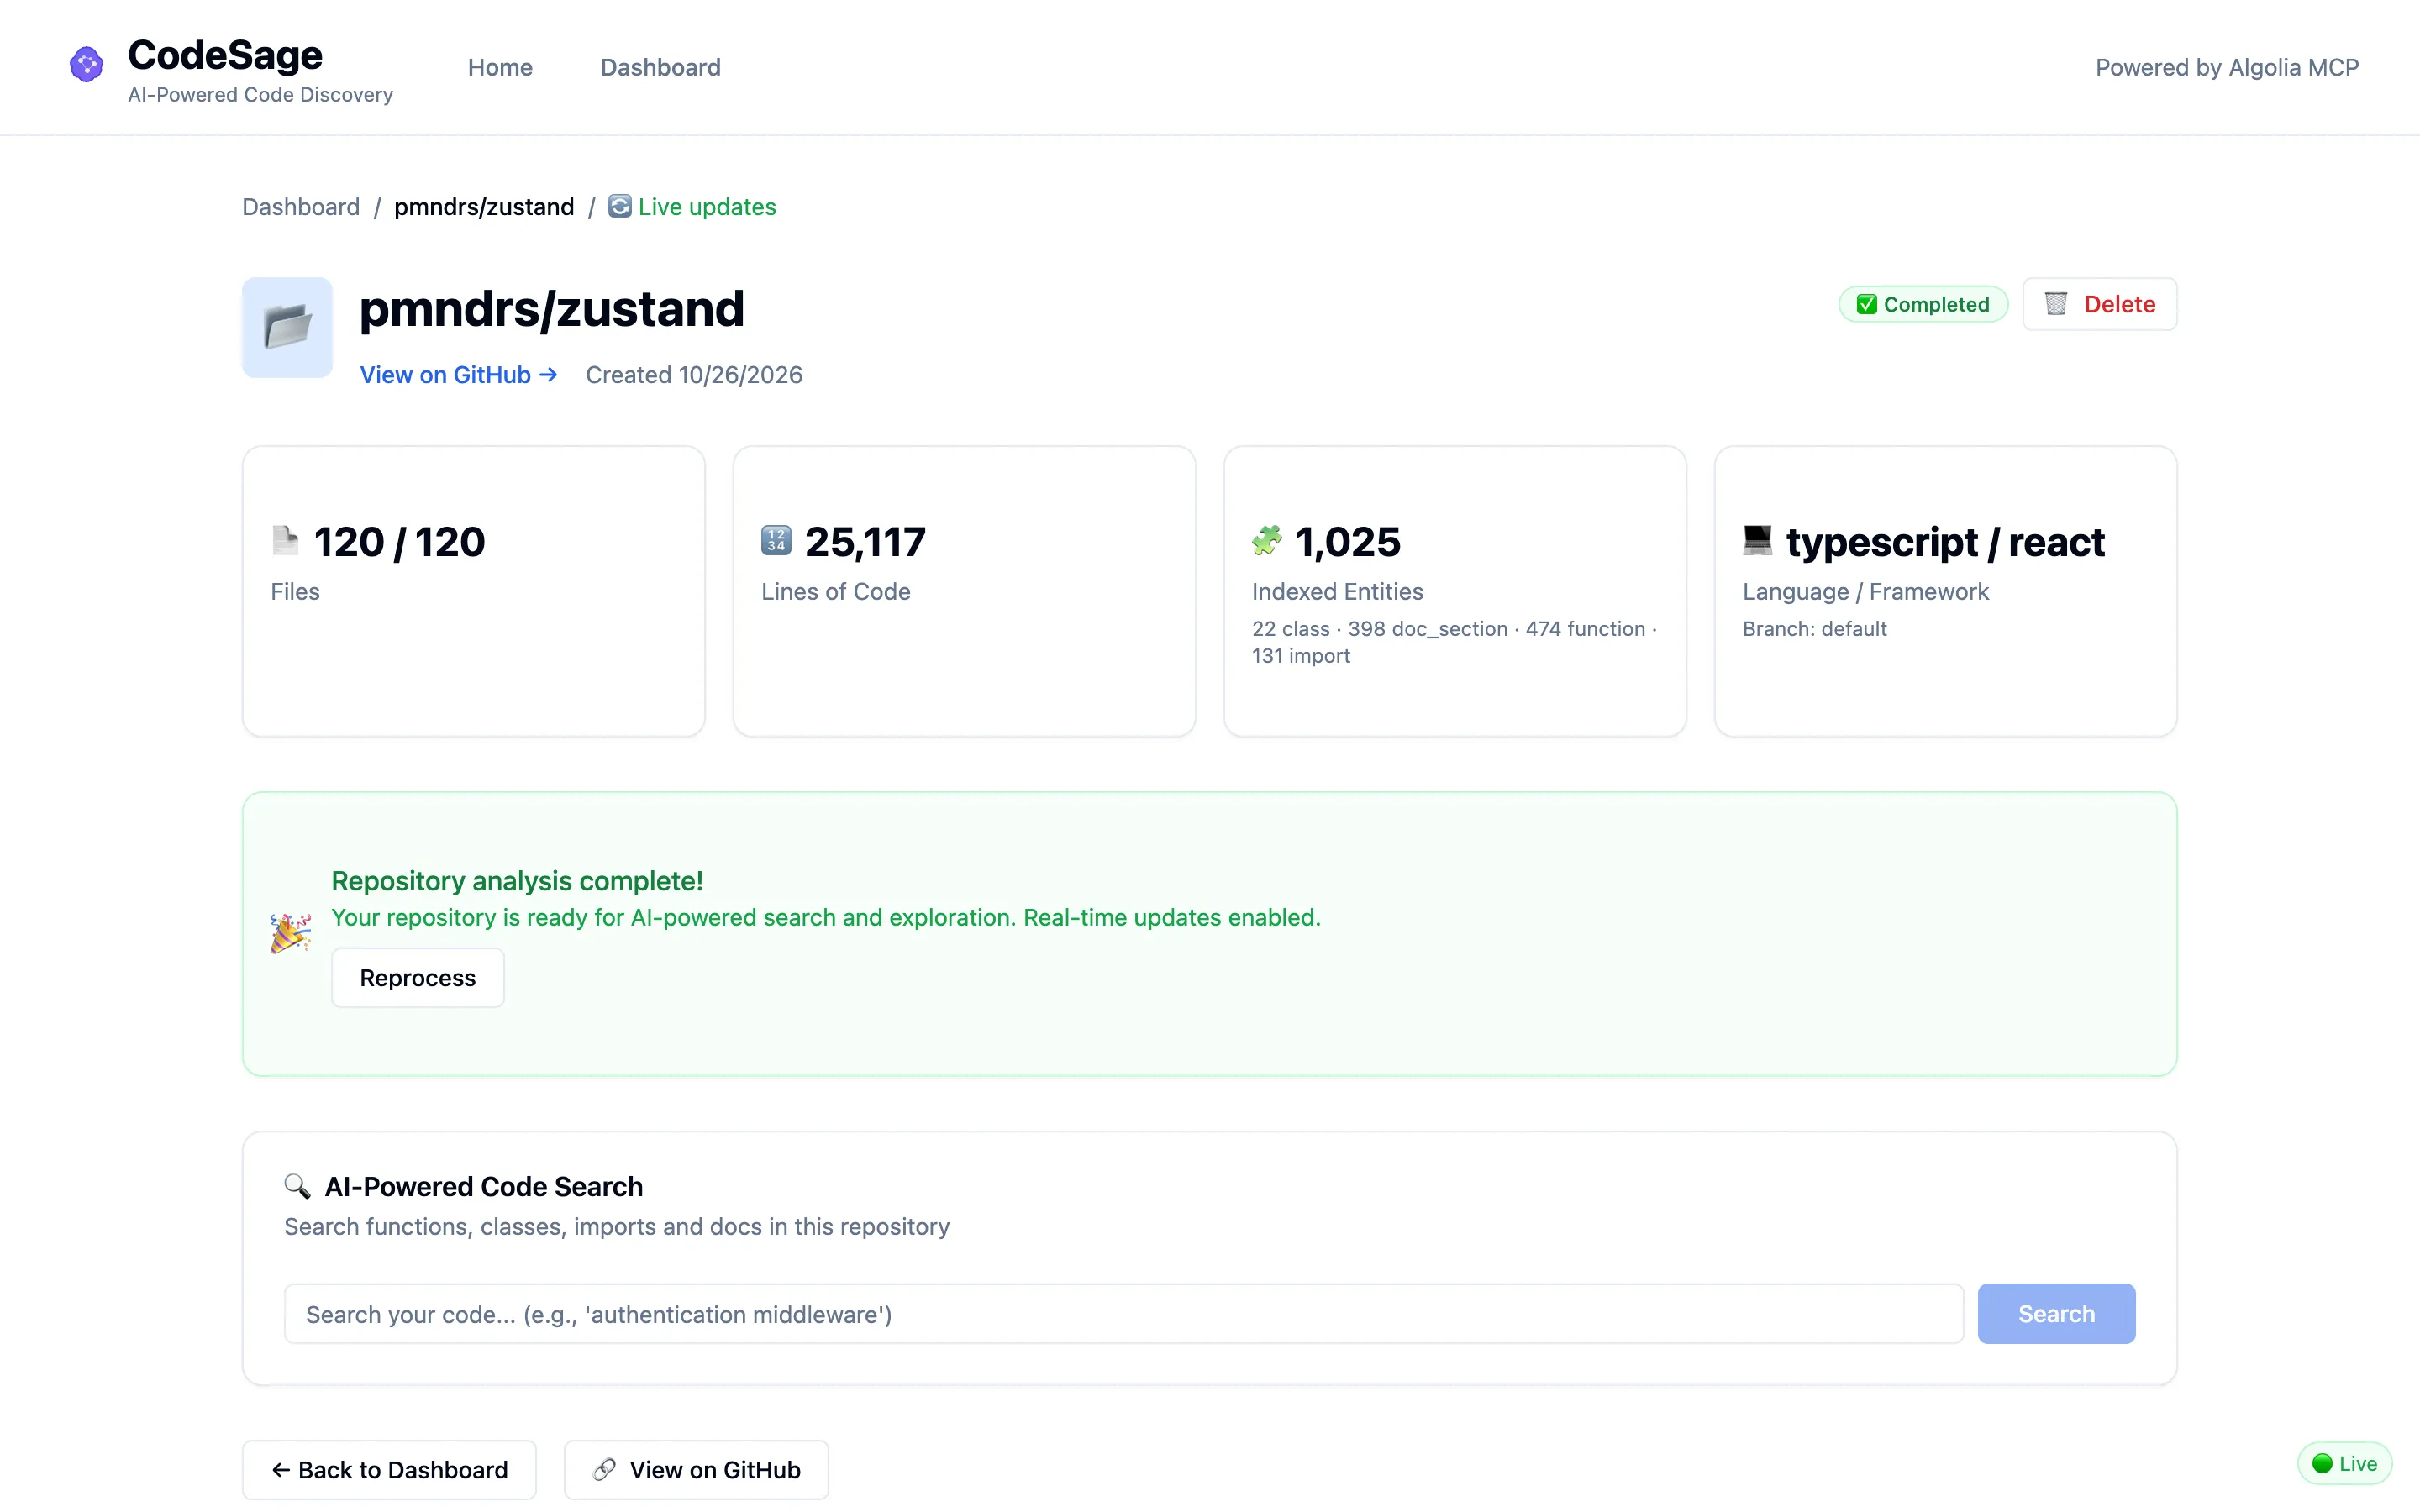The image size is (2420, 1512).
Task: Click Branch: default text
Action: pyautogui.click(x=1814, y=628)
